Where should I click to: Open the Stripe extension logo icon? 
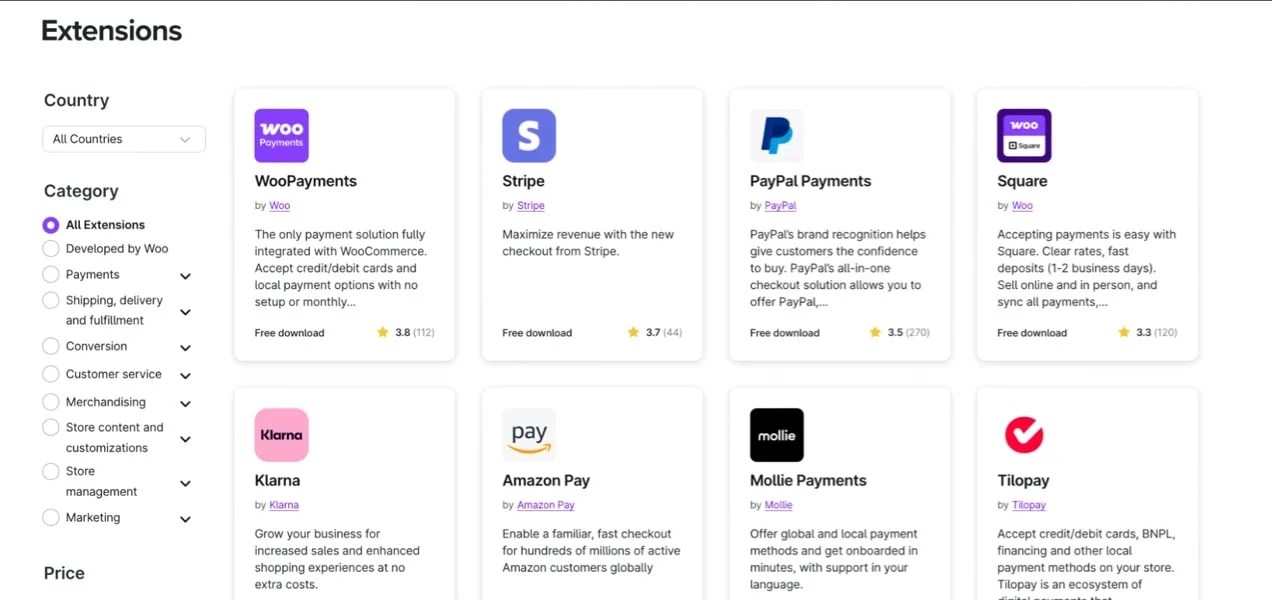click(x=529, y=136)
